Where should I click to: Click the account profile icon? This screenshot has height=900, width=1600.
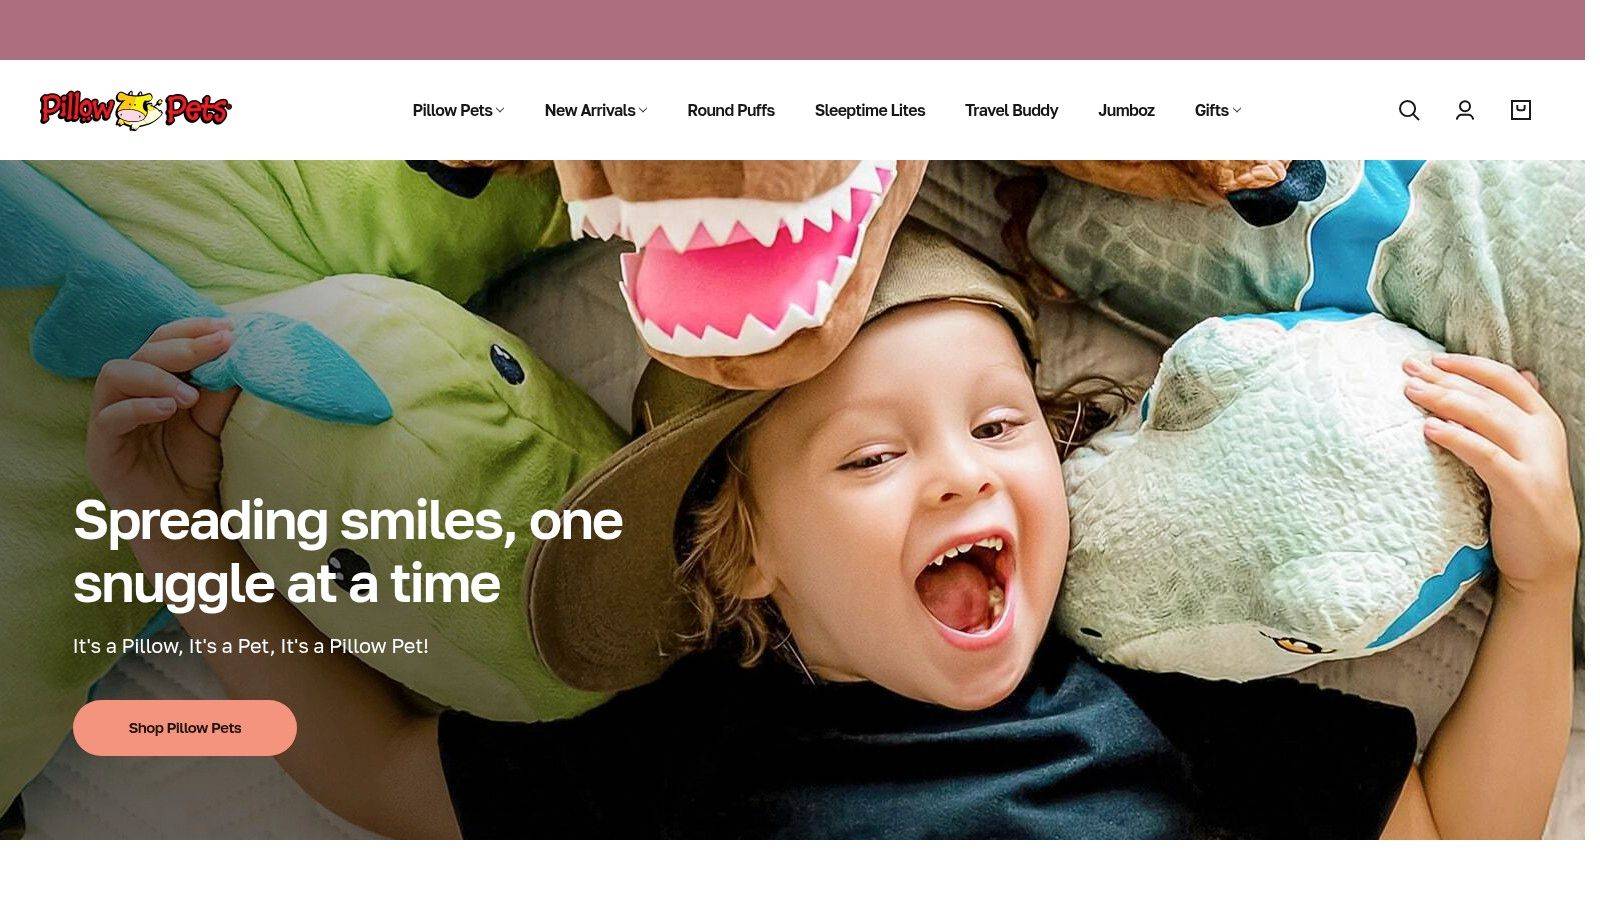(1465, 110)
